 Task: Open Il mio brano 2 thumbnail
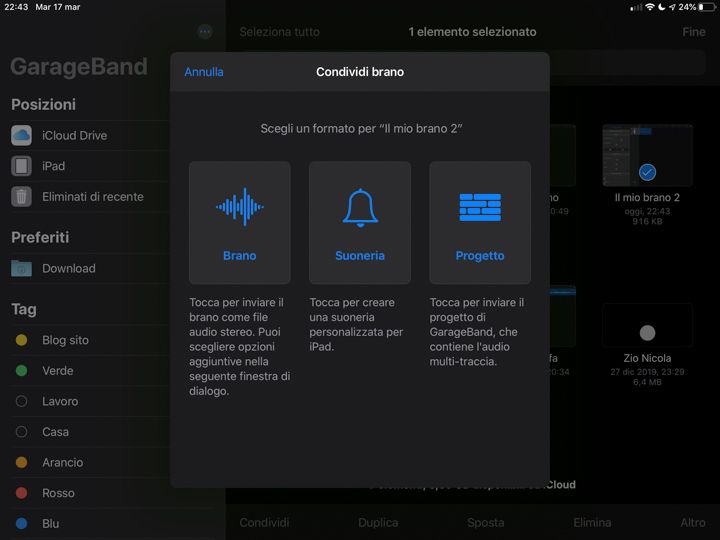coord(647,155)
